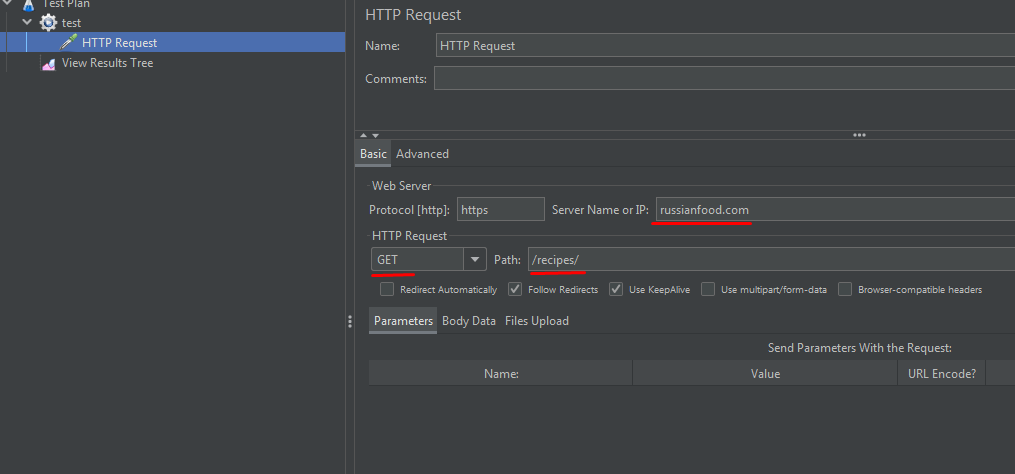Open the GET method dropdown arrow

pos(474,260)
